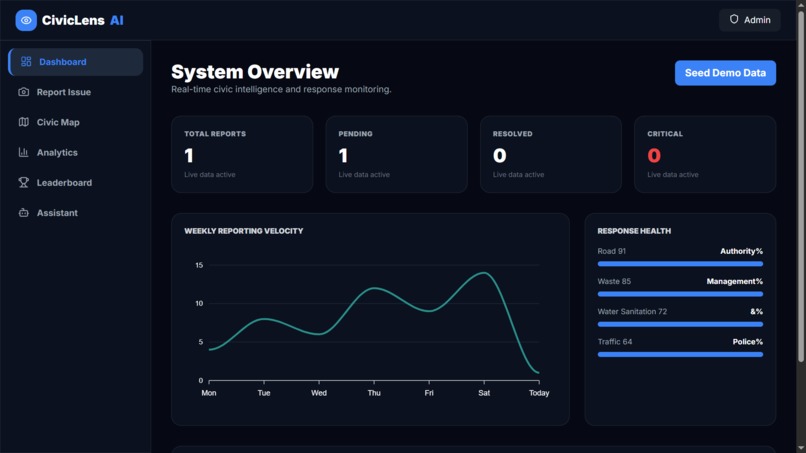Click the Sat label on chart axis
Viewport: 806px width, 453px height.
tap(484, 393)
